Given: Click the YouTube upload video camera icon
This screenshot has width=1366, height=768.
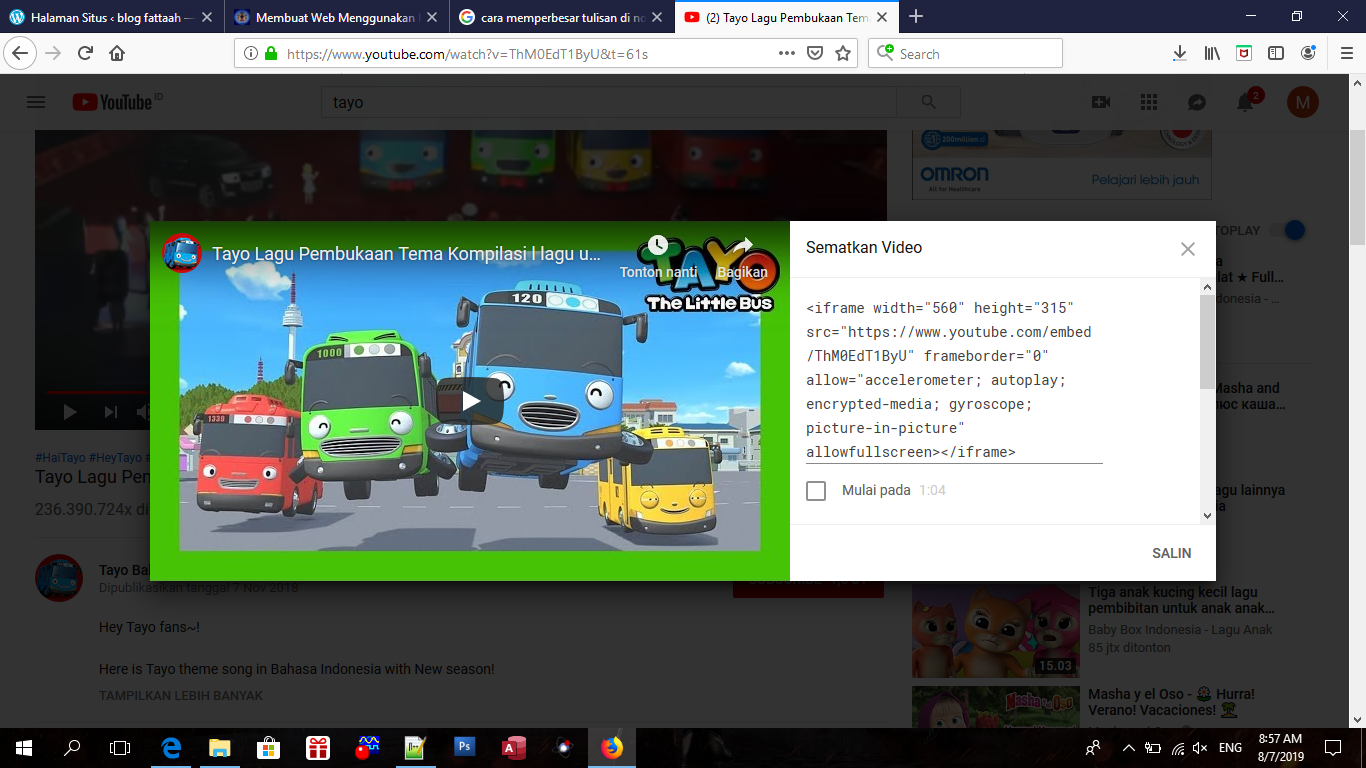Looking at the screenshot, I should coord(1101,102).
